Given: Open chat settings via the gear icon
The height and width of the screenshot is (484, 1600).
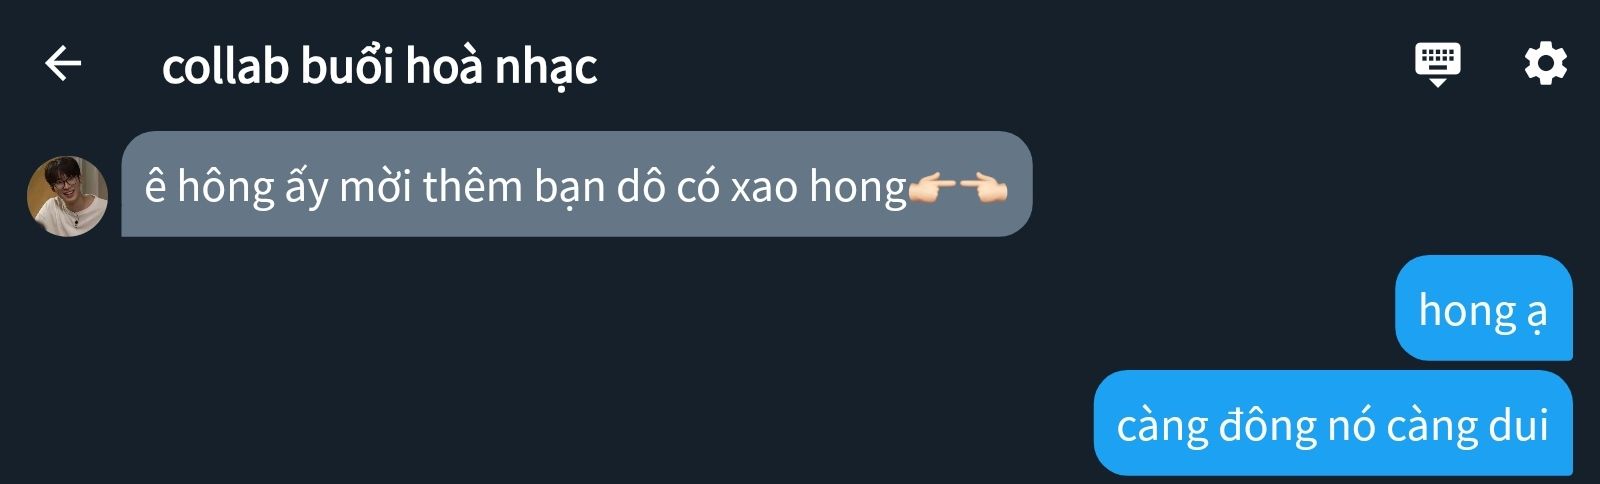Looking at the screenshot, I should (1545, 64).
